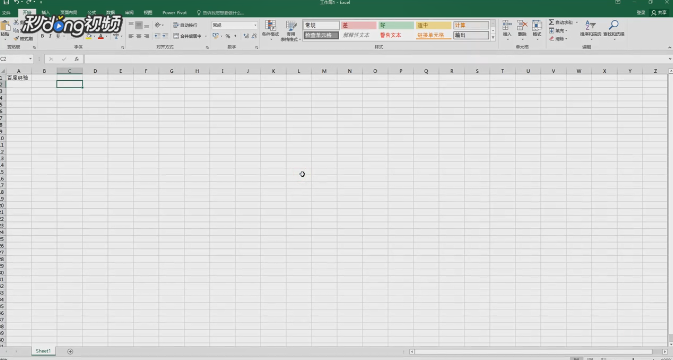Switch to the 插入 (Insert) ribbon tab
673x360 pixels.
[46, 12]
